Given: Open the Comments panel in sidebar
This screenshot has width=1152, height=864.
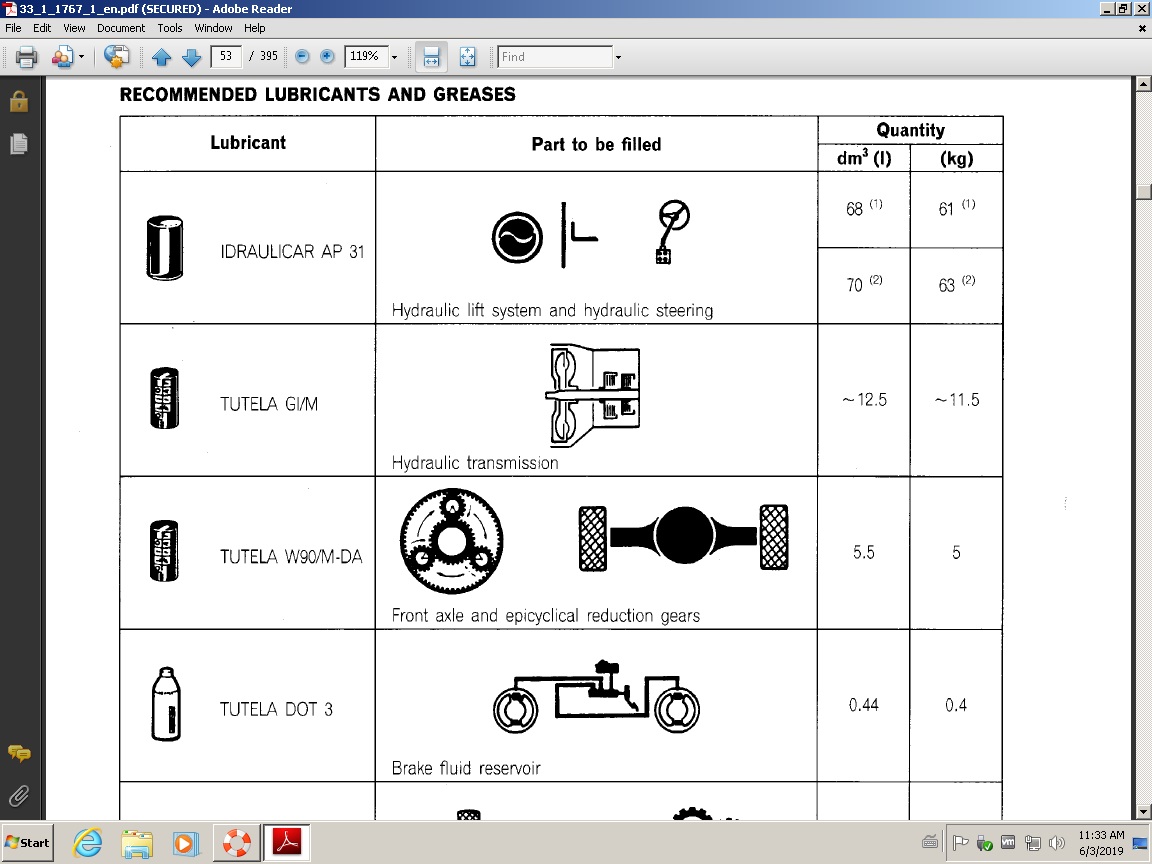Looking at the screenshot, I should click(18, 754).
